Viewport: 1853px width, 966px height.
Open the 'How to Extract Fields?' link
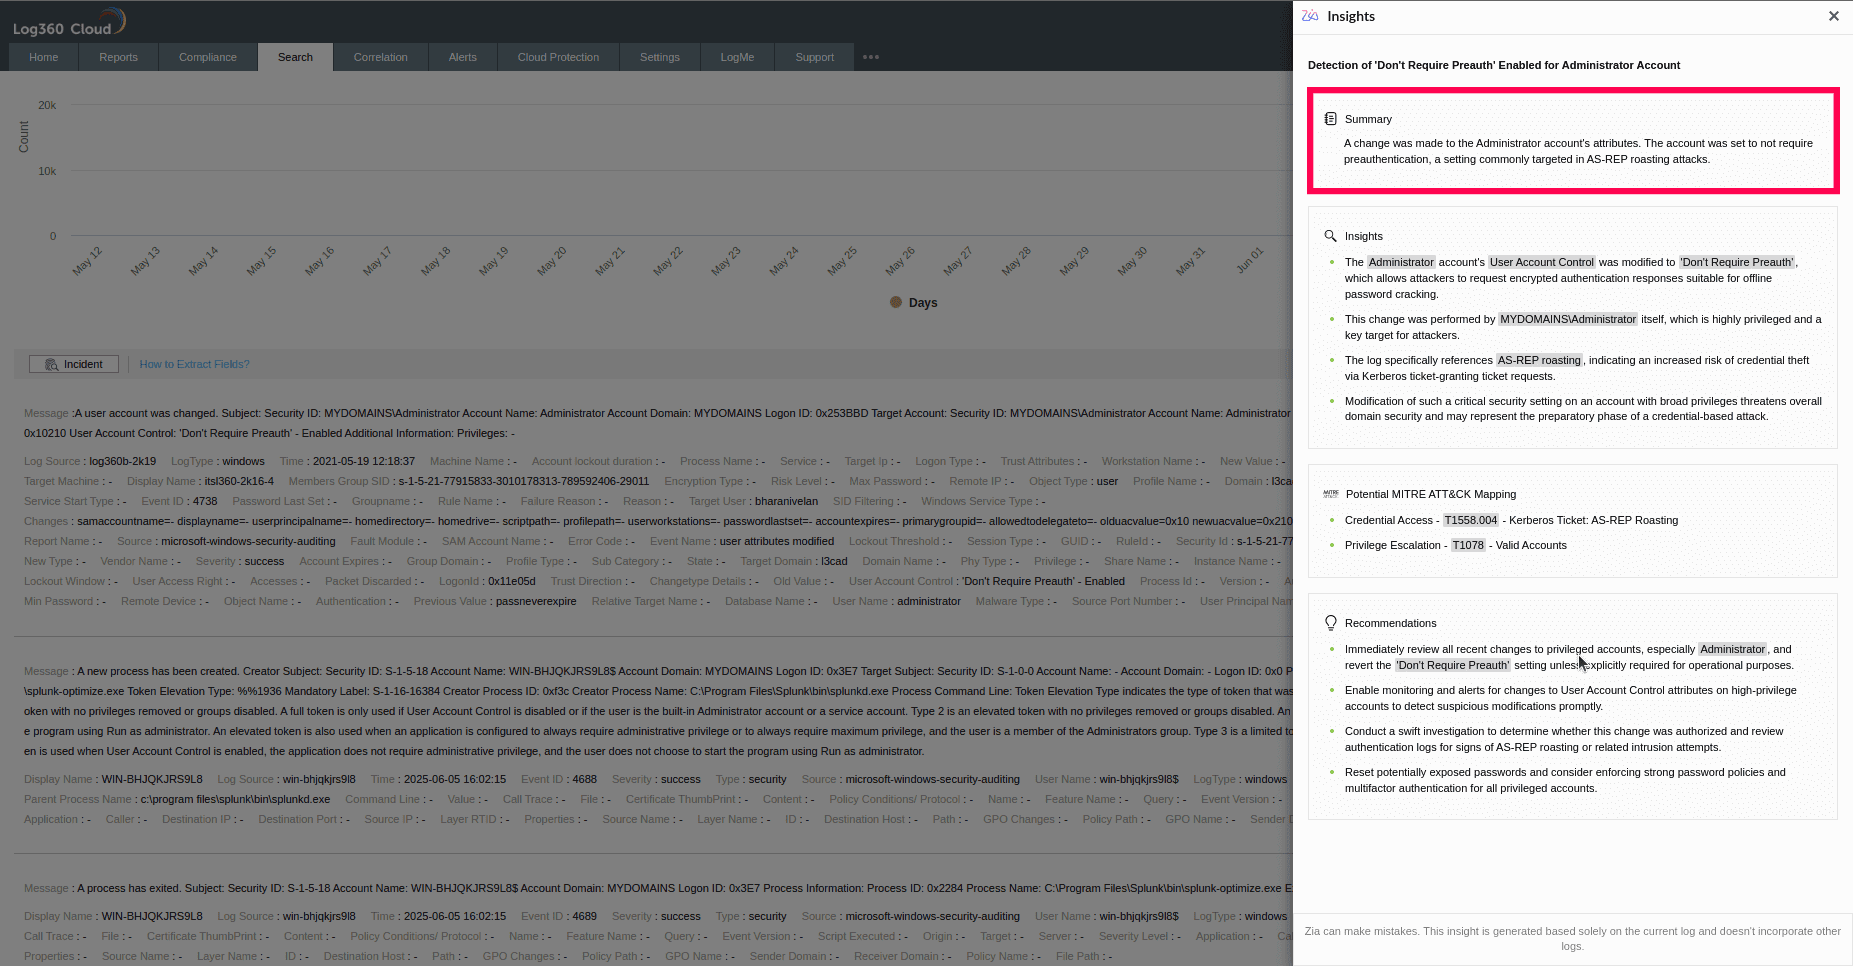(x=194, y=364)
